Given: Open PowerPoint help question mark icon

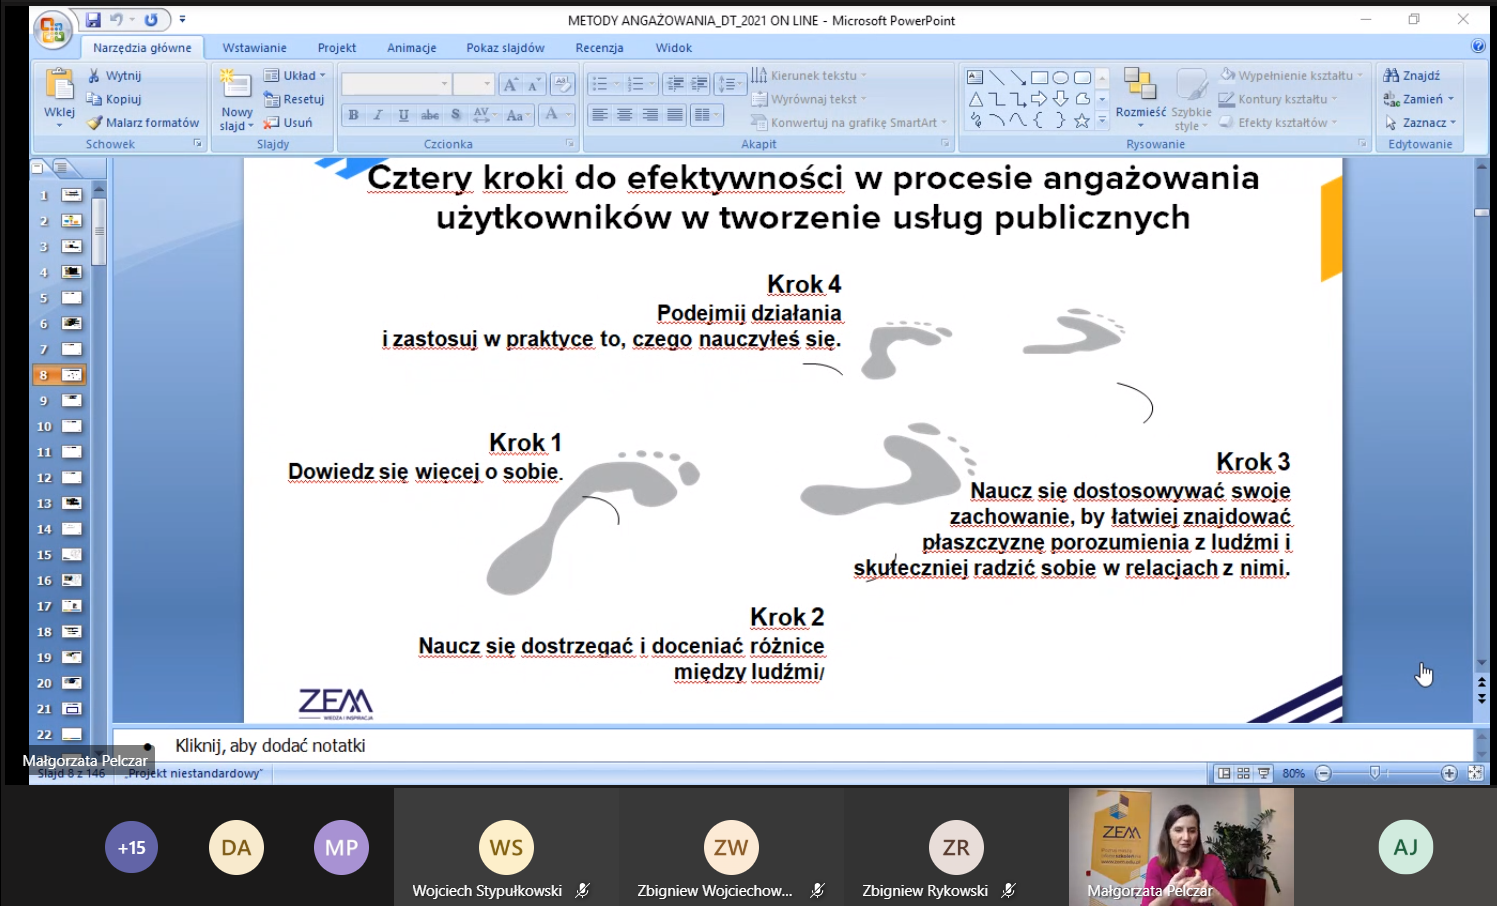Looking at the screenshot, I should 1478,46.
